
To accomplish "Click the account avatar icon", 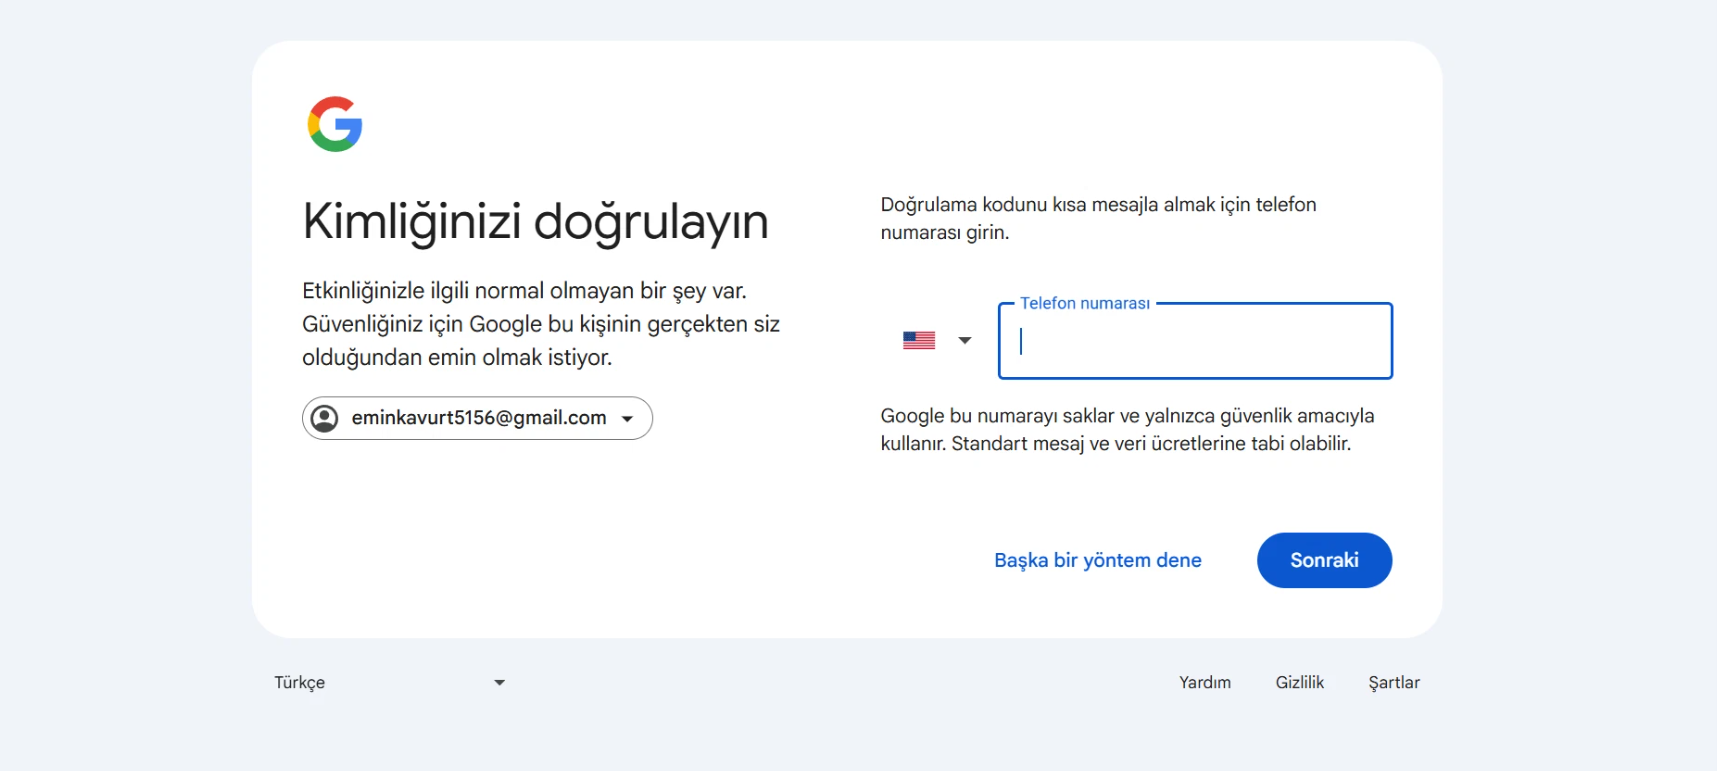I will tap(325, 418).
